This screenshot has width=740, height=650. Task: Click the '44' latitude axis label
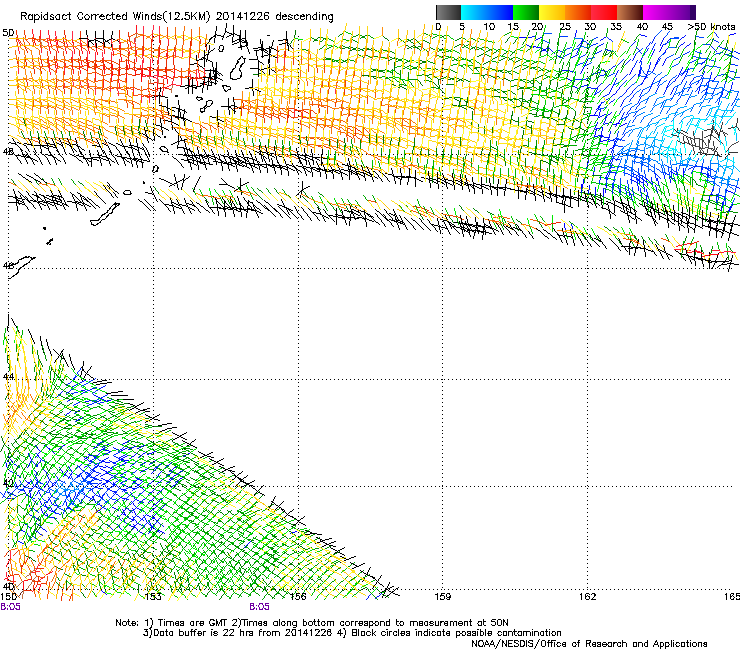coord(8,377)
